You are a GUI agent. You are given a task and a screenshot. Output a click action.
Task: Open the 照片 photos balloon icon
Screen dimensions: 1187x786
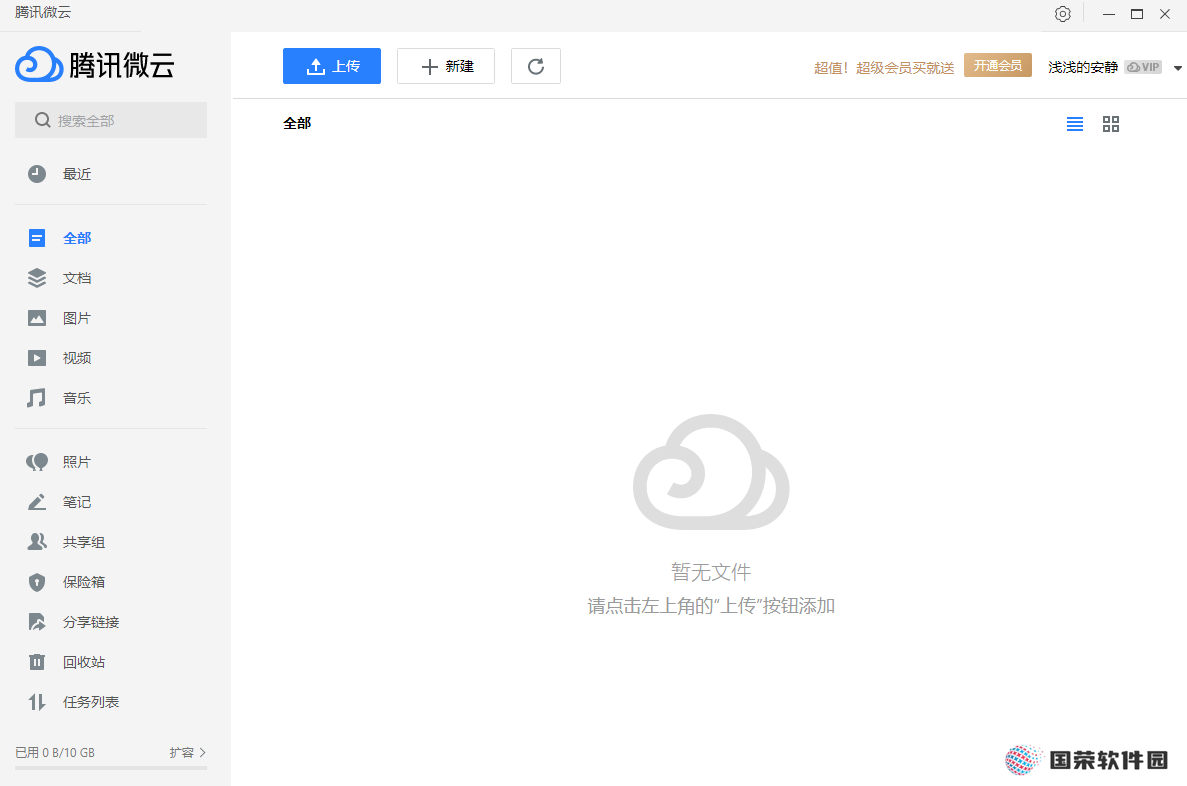pyautogui.click(x=36, y=462)
